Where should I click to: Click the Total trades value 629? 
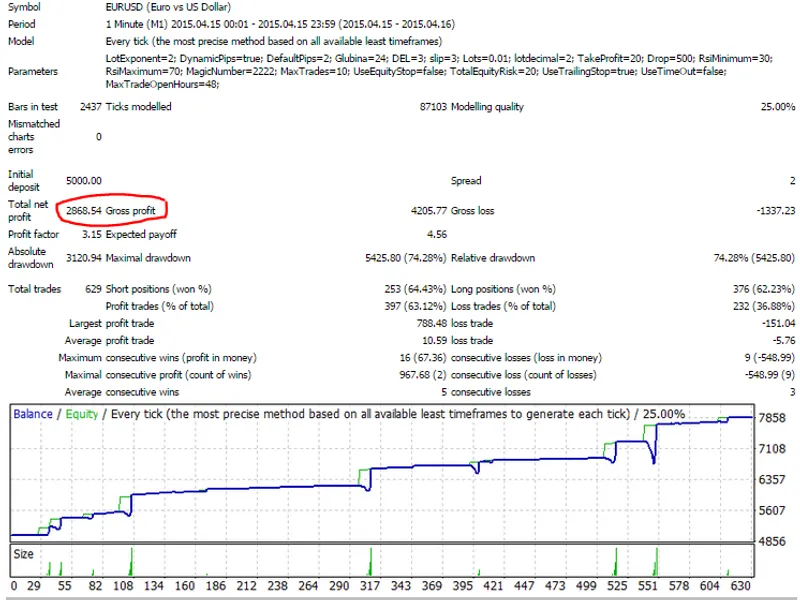tap(93, 289)
